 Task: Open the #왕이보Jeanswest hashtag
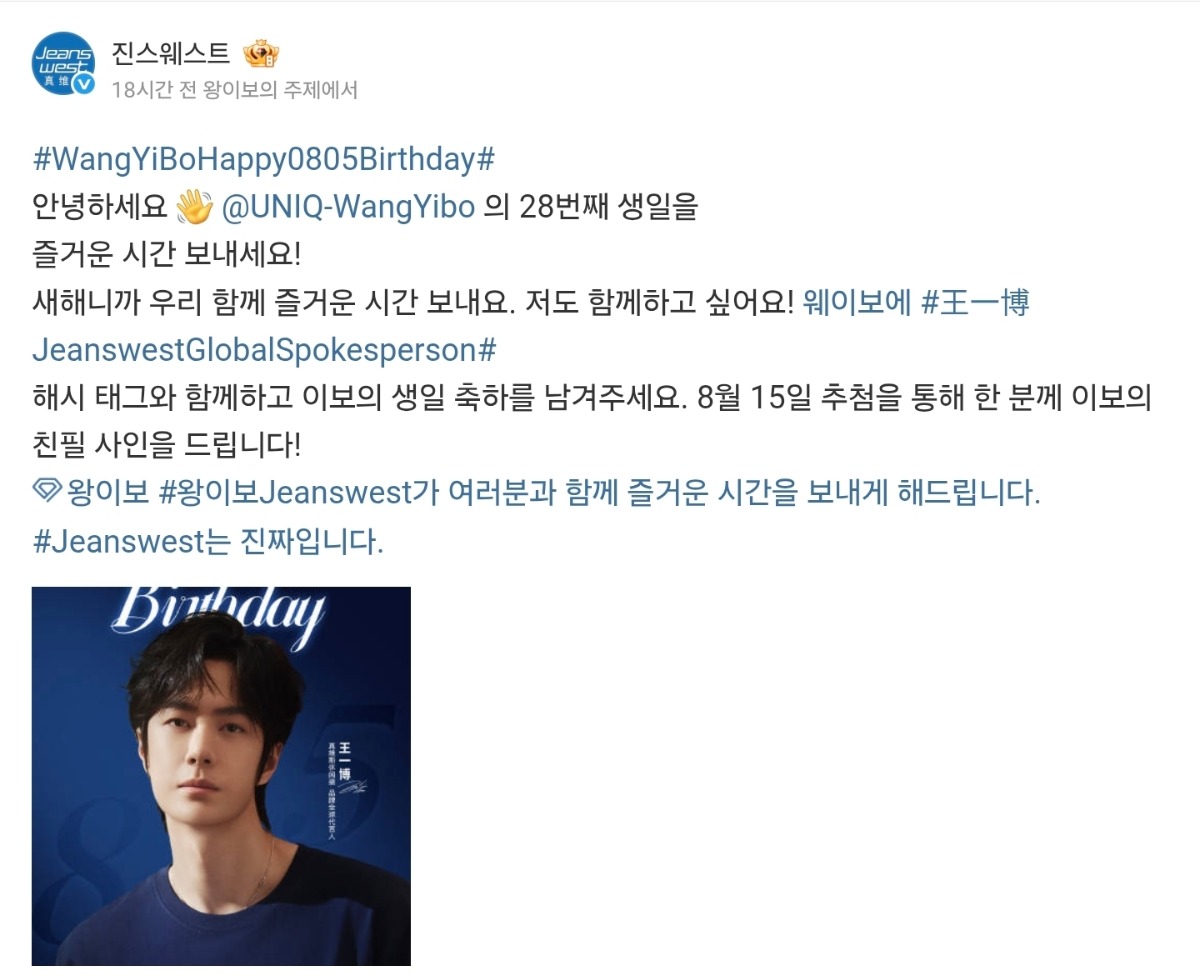[x=285, y=493]
